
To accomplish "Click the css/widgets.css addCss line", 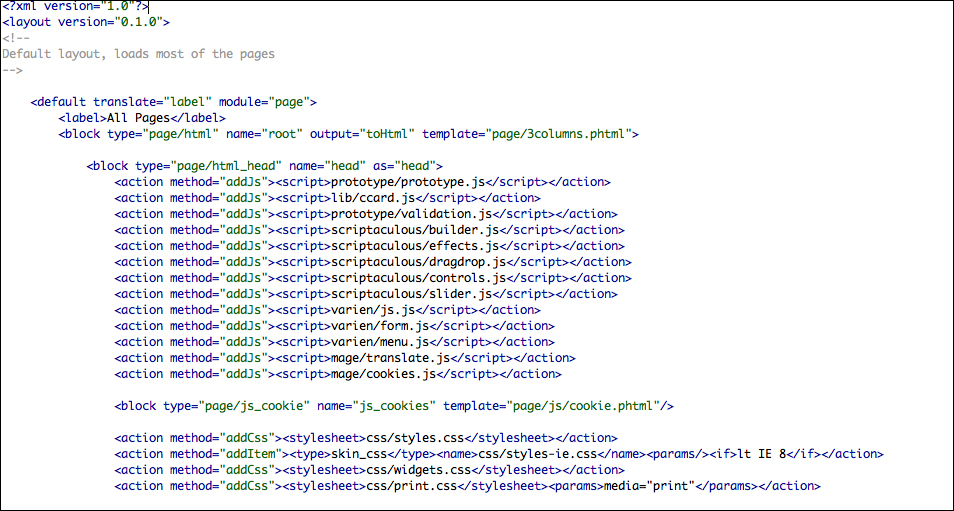I will click(x=369, y=470).
